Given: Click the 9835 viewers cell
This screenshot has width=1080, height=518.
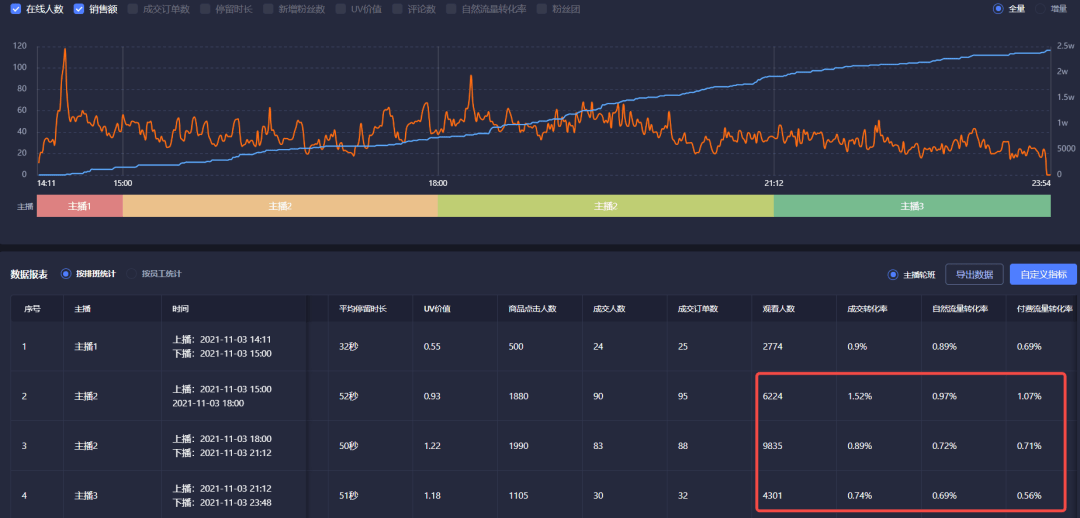Looking at the screenshot, I should [772, 446].
